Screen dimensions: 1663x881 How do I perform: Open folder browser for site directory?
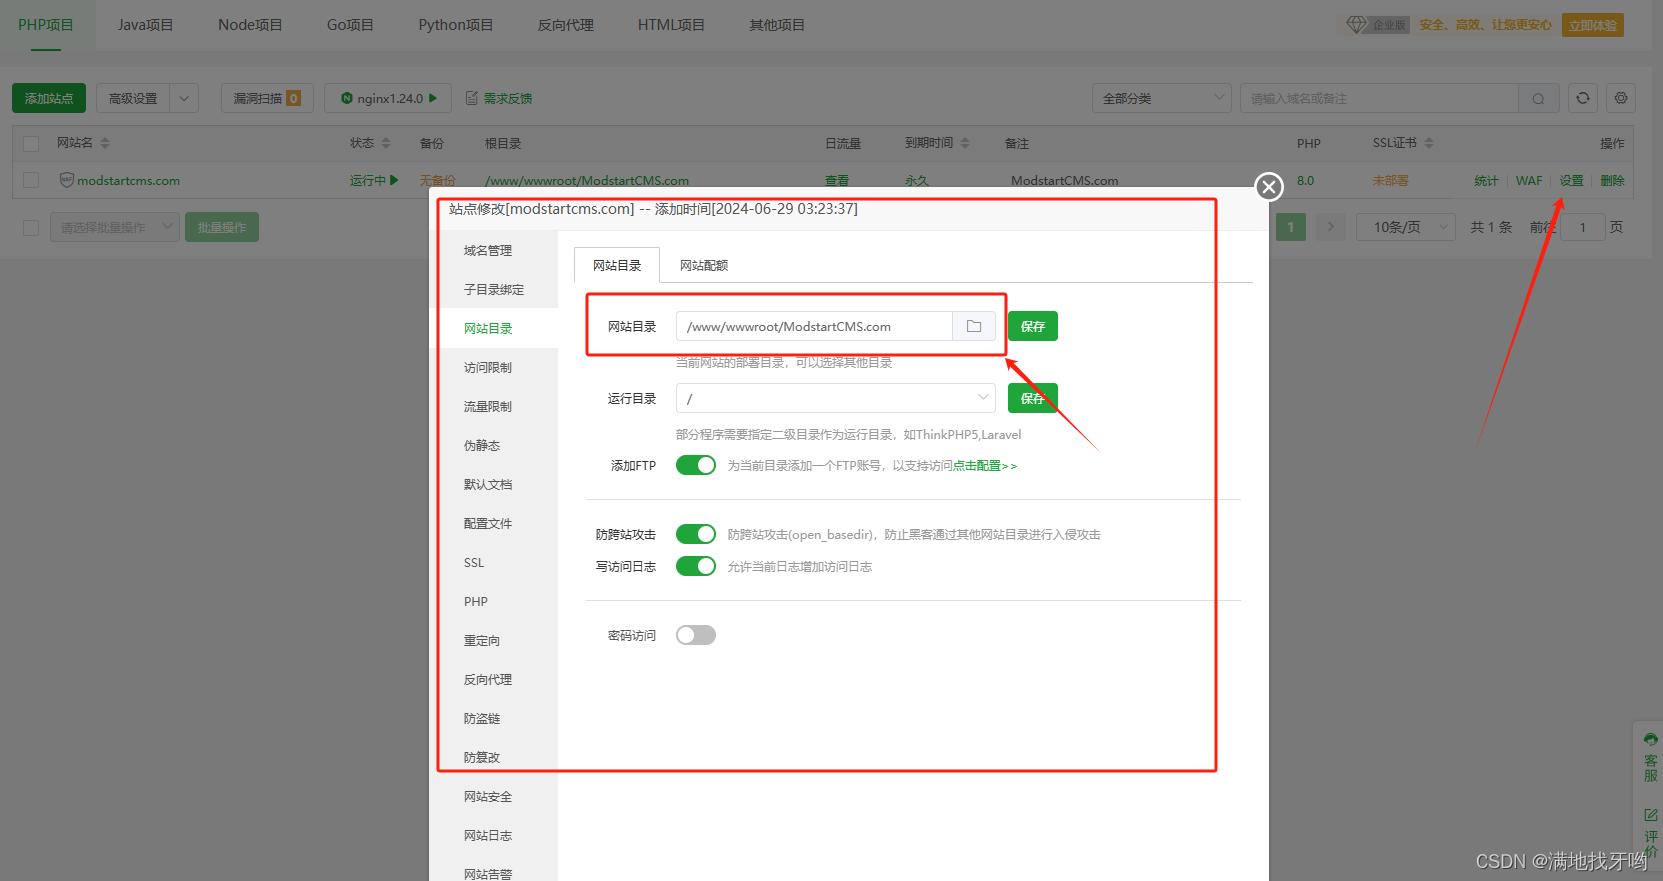pyautogui.click(x=974, y=326)
